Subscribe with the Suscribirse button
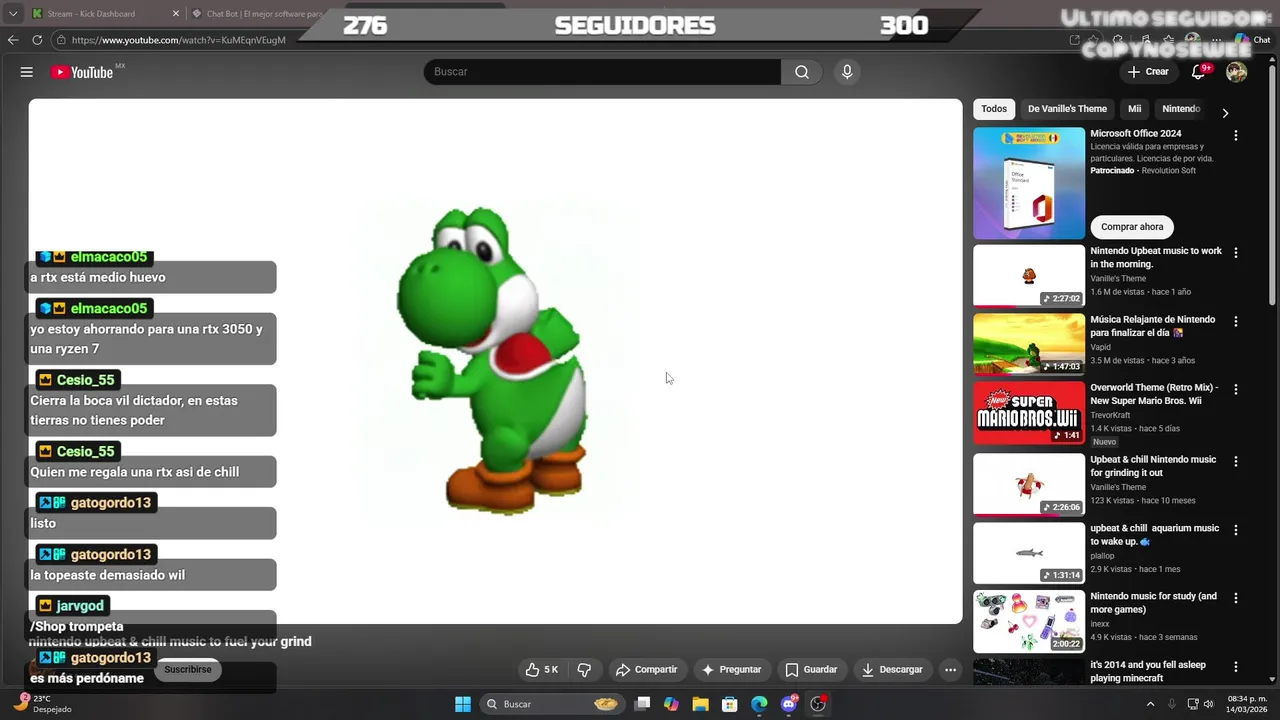Viewport: 1280px width, 720px height. tap(188, 670)
